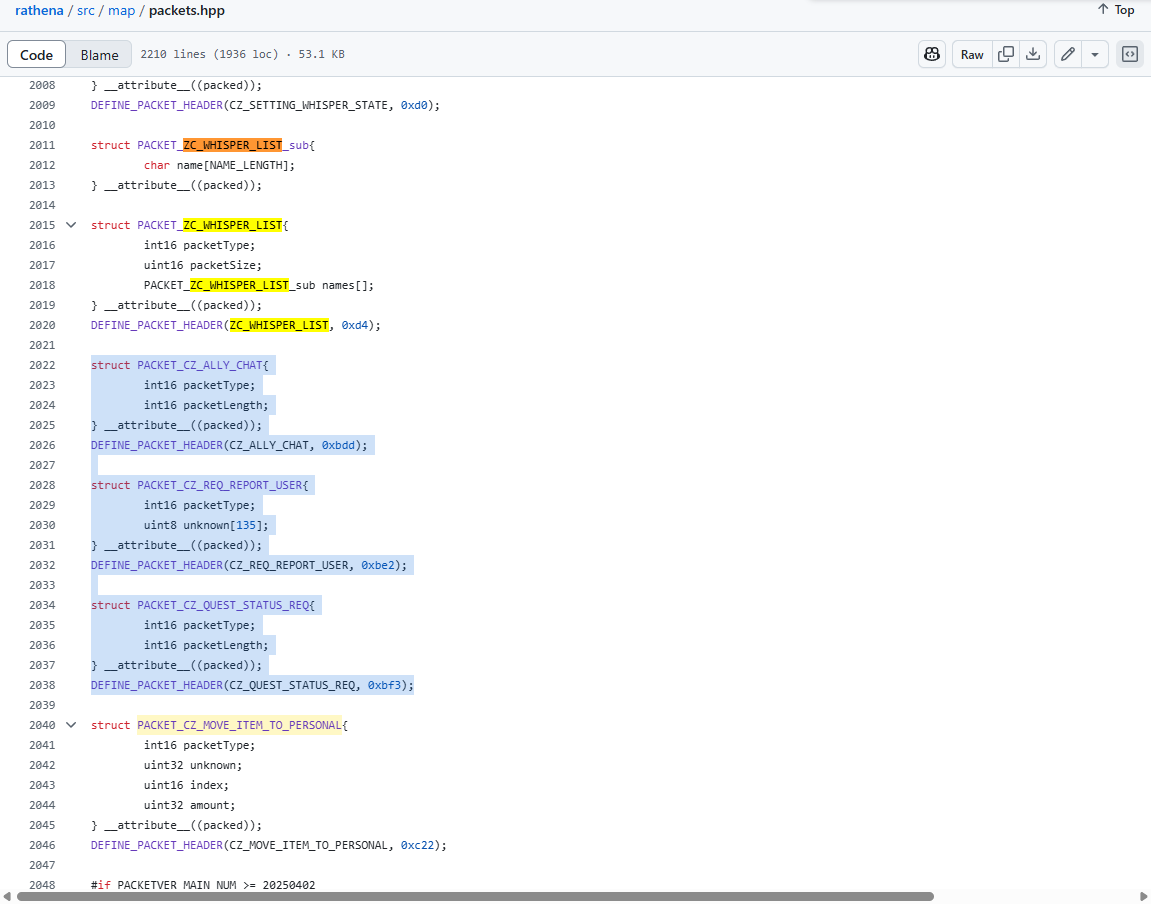Copy raw file contents icon

pyautogui.click(x=1006, y=54)
